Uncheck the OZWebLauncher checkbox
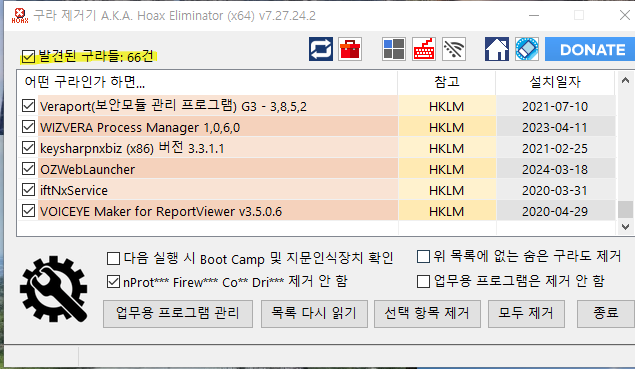This screenshot has width=635, height=369. 28,169
